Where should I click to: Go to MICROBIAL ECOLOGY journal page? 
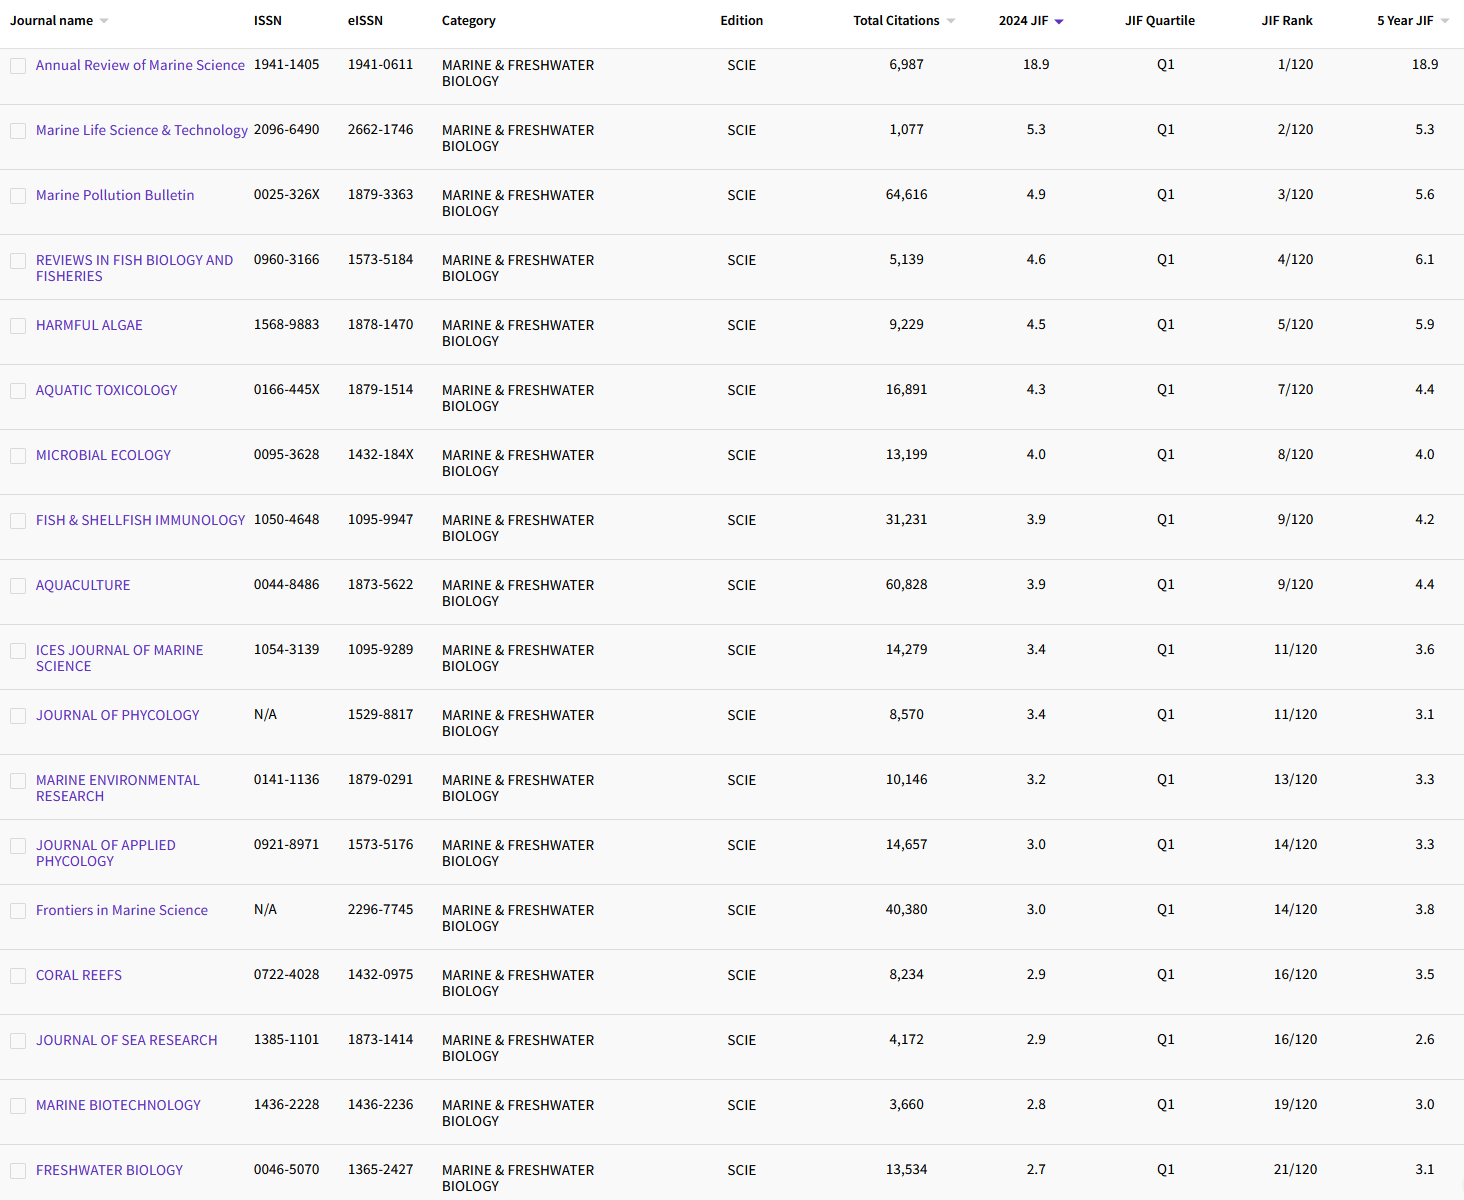103,455
